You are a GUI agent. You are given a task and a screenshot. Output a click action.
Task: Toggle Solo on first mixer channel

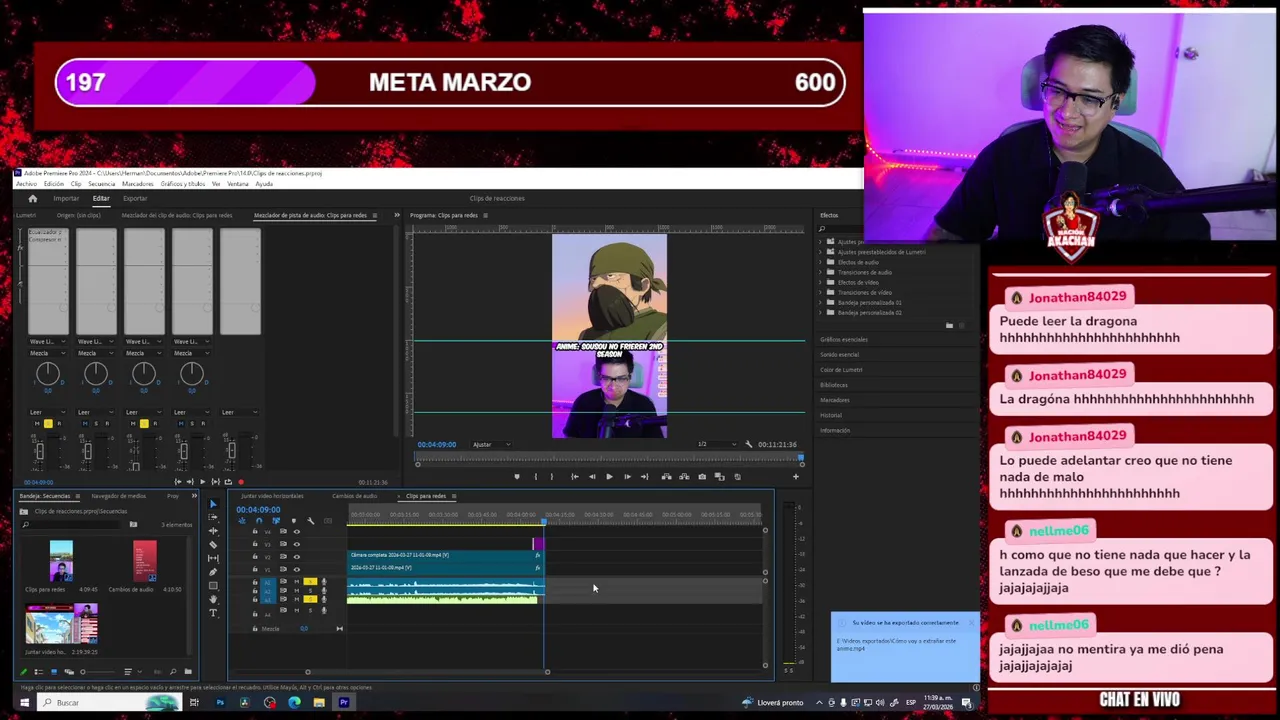coord(48,424)
